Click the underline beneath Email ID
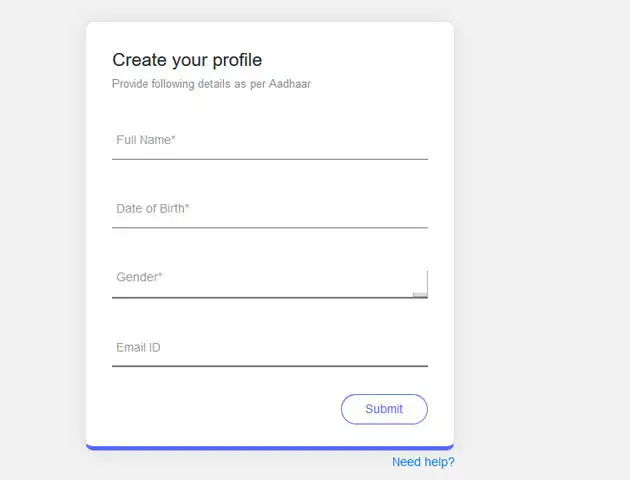The height and width of the screenshot is (480, 630). click(x=270, y=366)
